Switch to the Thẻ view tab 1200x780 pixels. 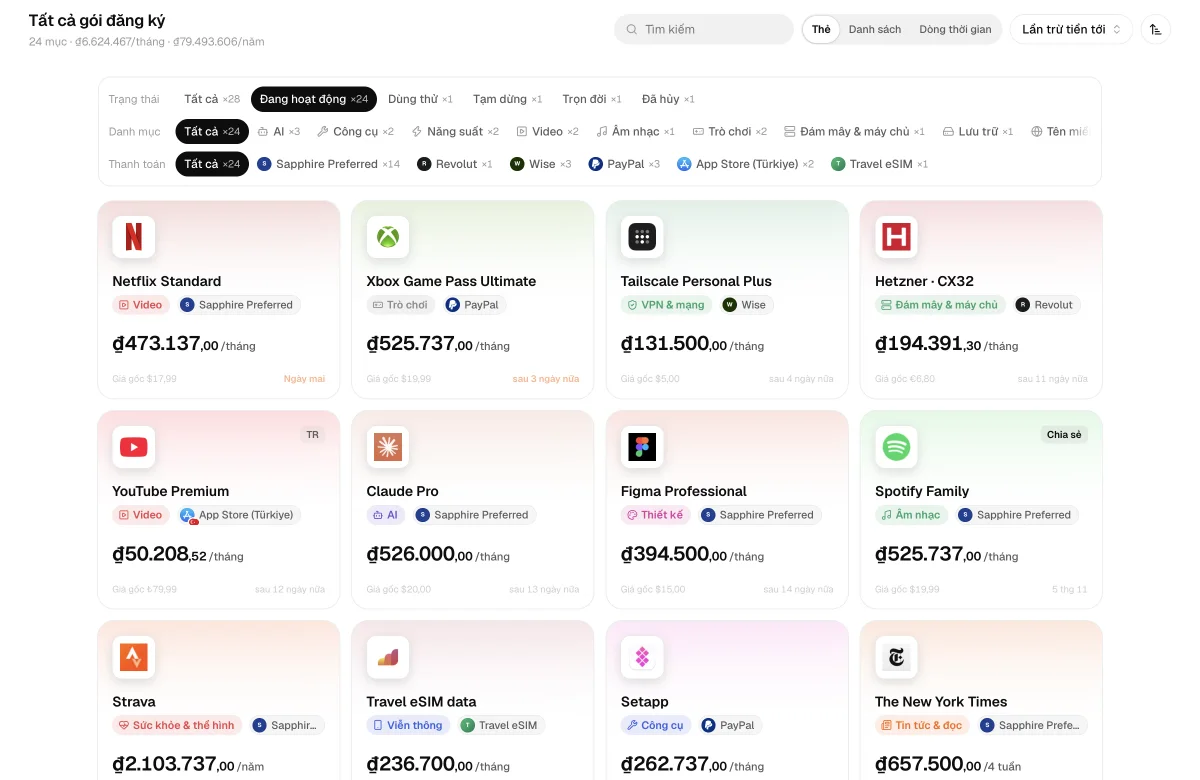(x=821, y=29)
